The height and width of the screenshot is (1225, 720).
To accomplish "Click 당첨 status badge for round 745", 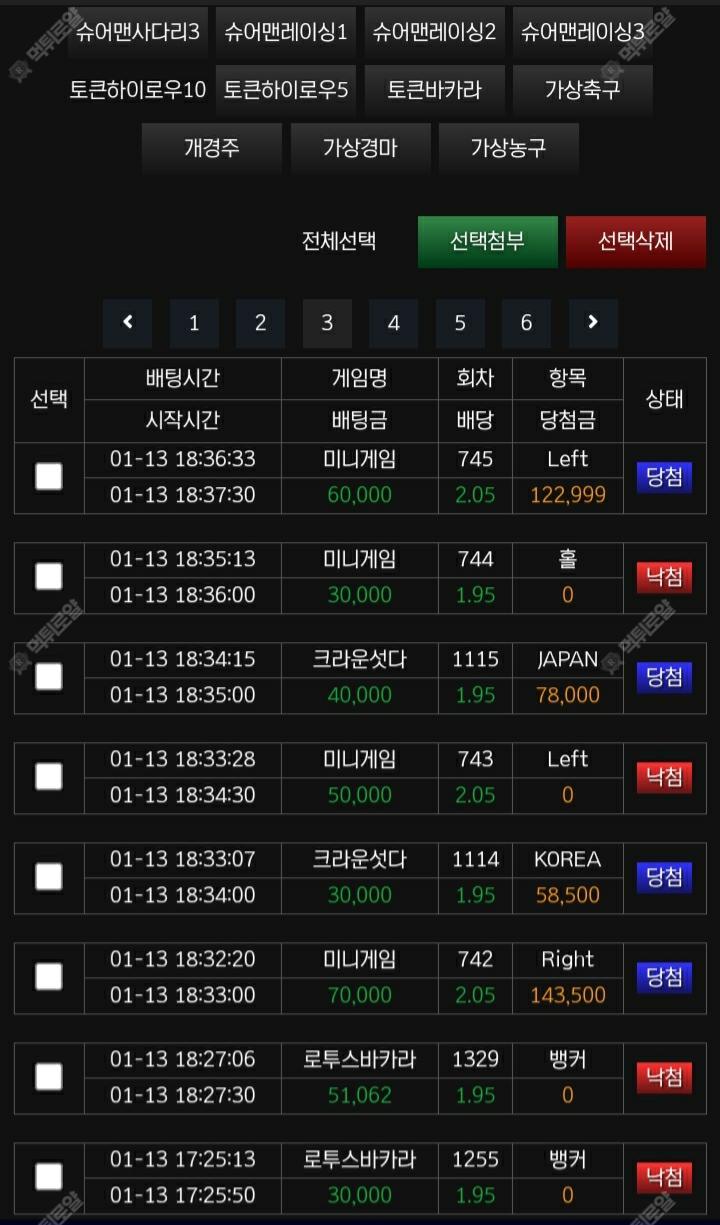I will [x=664, y=477].
